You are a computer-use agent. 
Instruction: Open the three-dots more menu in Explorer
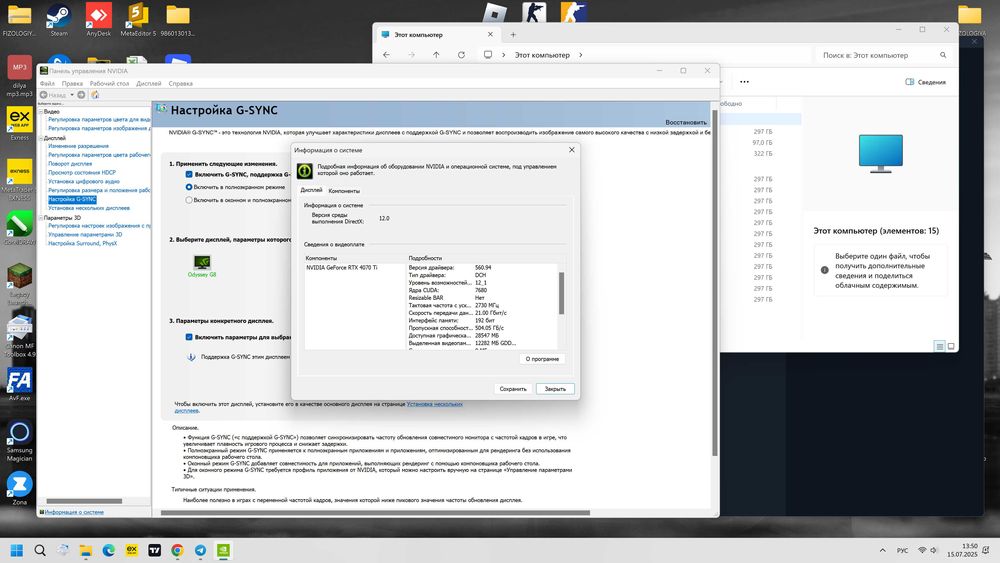pos(744,82)
